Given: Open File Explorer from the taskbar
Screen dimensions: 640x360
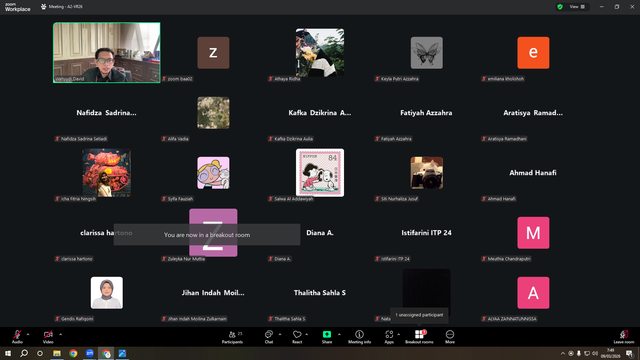Looking at the screenshot, I should [57, 353].
